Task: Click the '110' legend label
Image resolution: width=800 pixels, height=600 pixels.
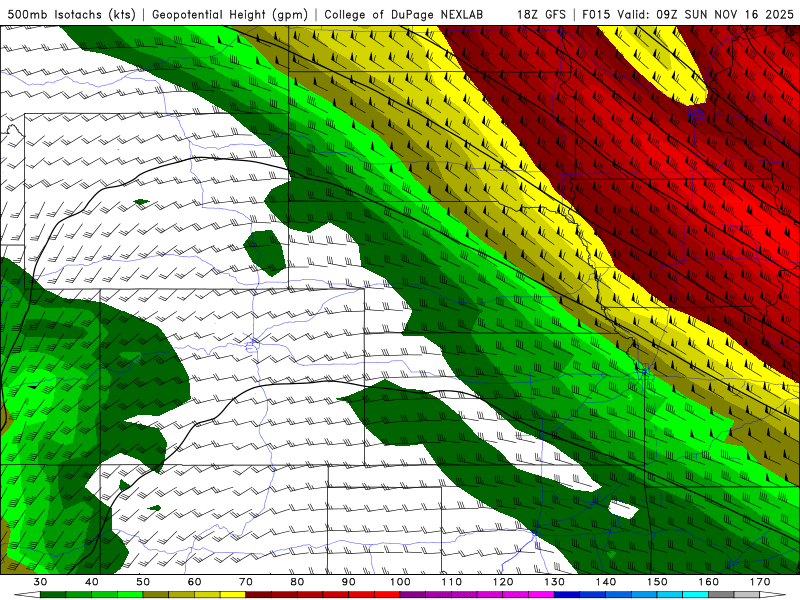Action: coord(452,582)
